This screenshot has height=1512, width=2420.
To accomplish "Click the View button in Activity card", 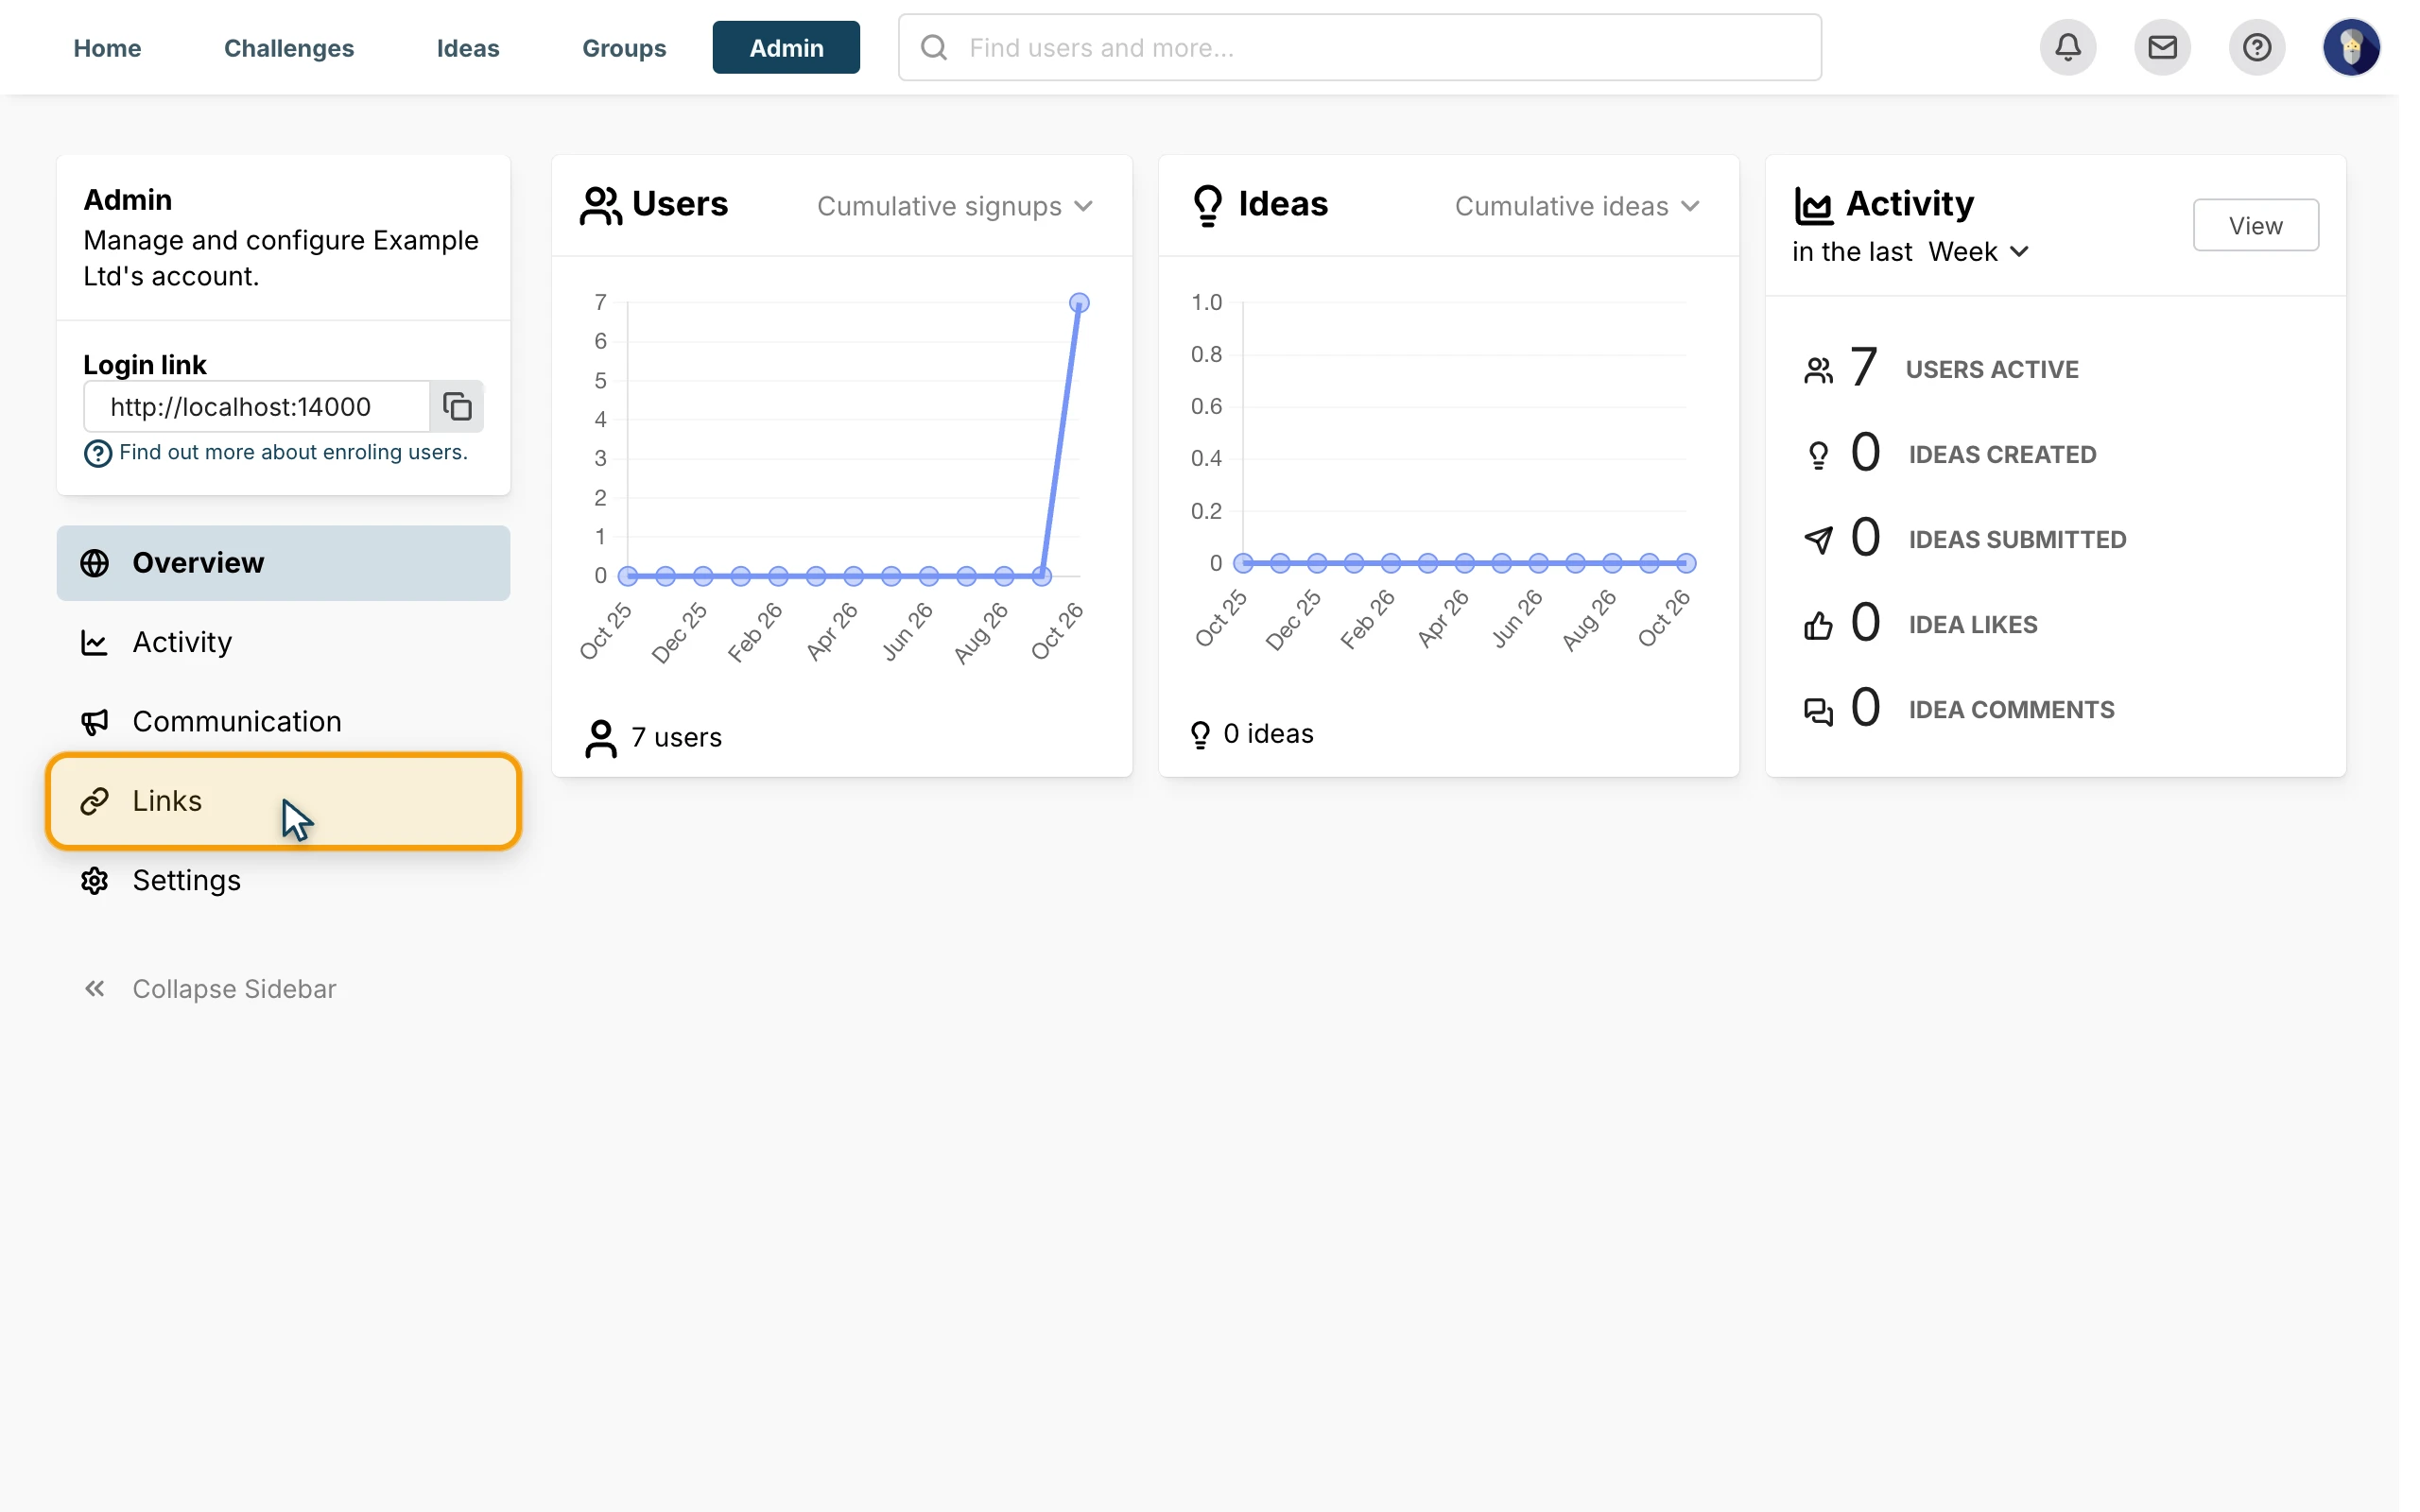I will (x=2255, y=225).
